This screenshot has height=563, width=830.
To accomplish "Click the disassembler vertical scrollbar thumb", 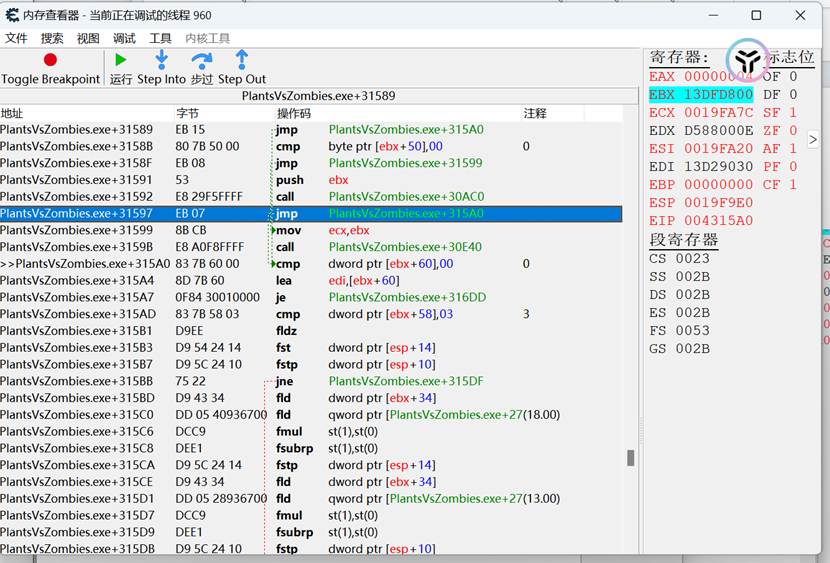I will coord(630,458).
